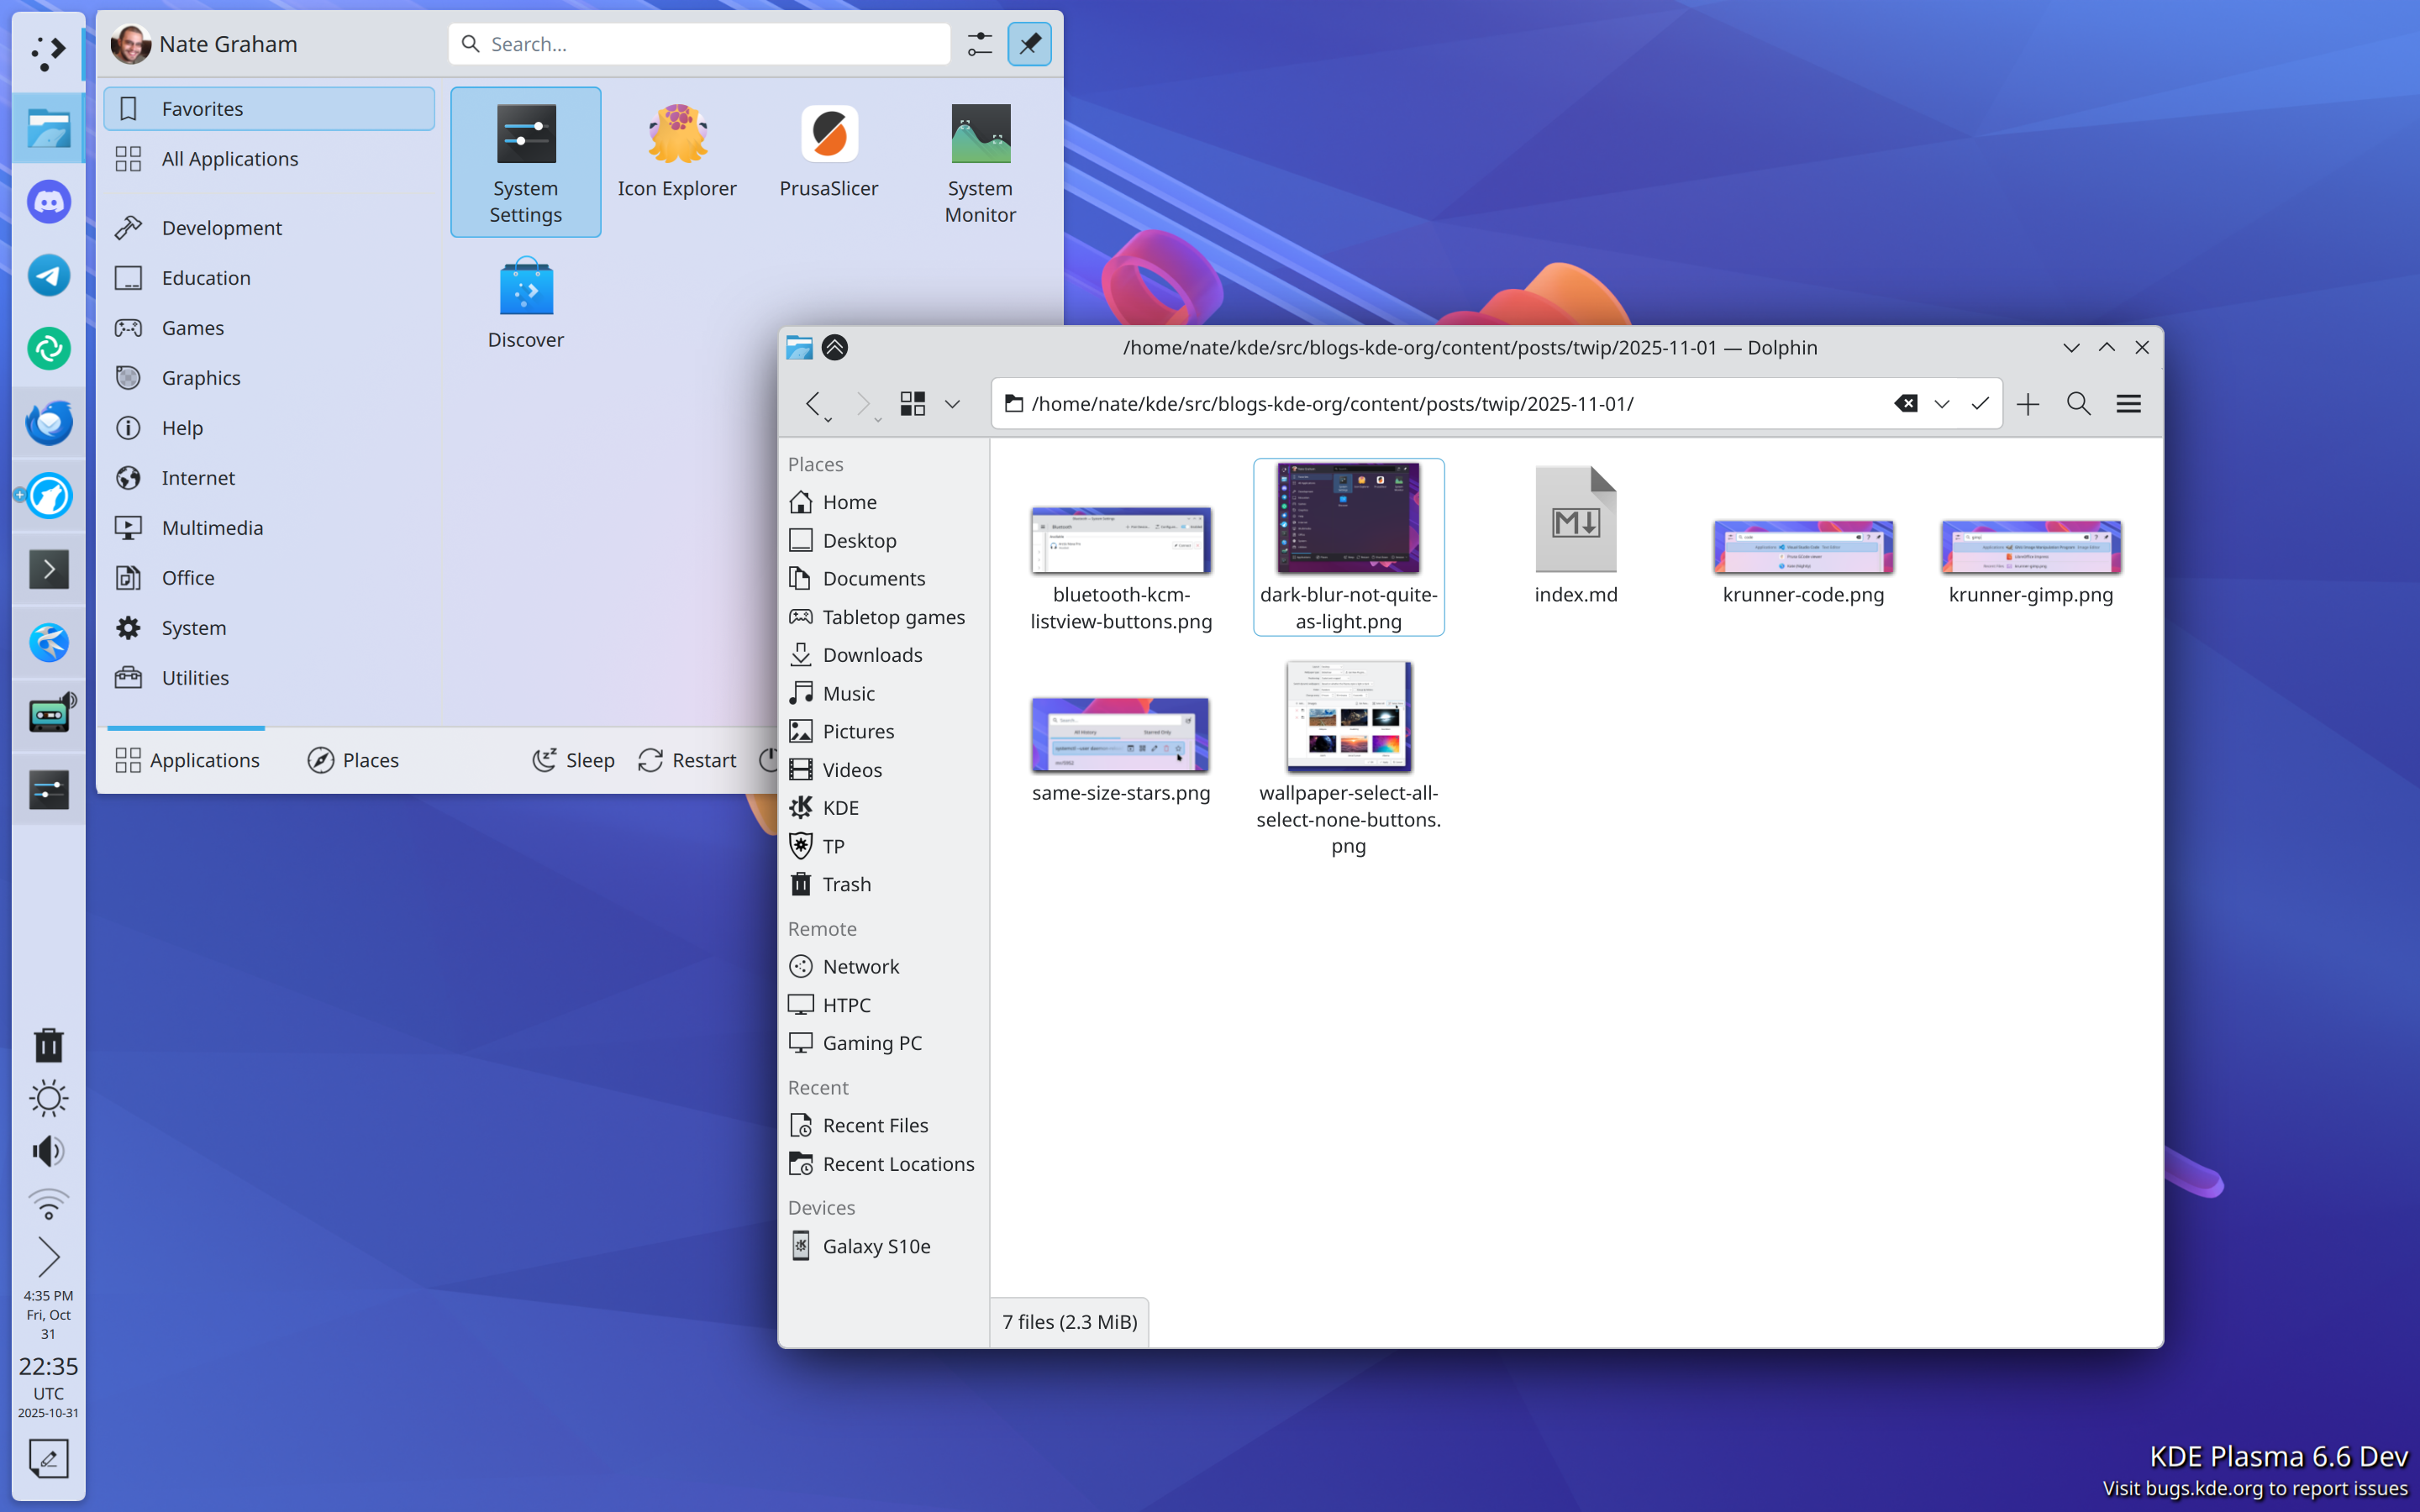Image resolution: width=2420 pixels, height=1512 pixels.
Task: Click the volume icon in the panel
Action: pyautogui.click(x=48, y=1150)
